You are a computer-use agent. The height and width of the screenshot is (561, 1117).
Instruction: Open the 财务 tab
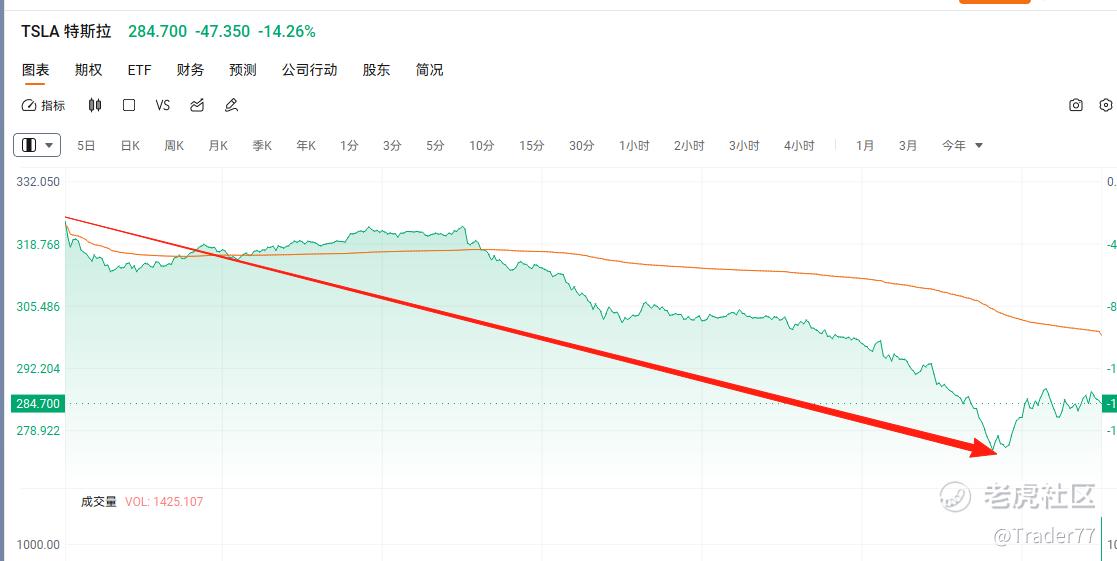[190, 70]
